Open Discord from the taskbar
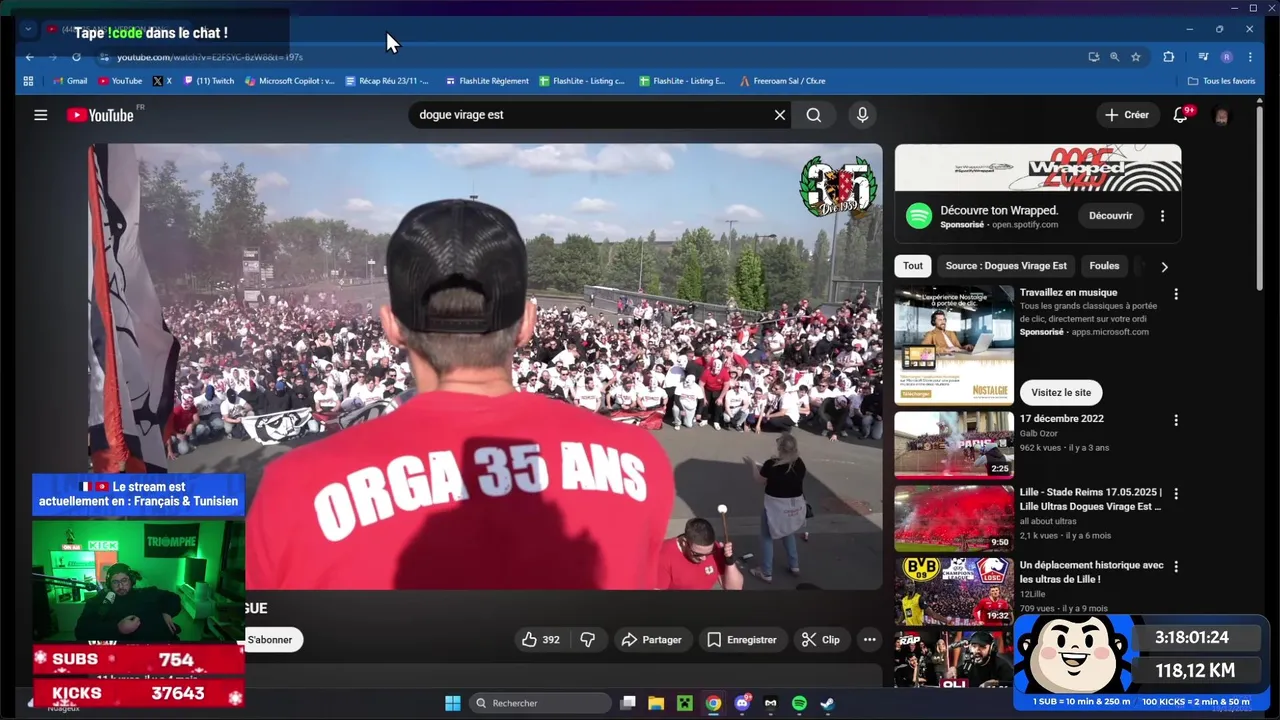Screen dimensions: 1280x720 [742, 703]
